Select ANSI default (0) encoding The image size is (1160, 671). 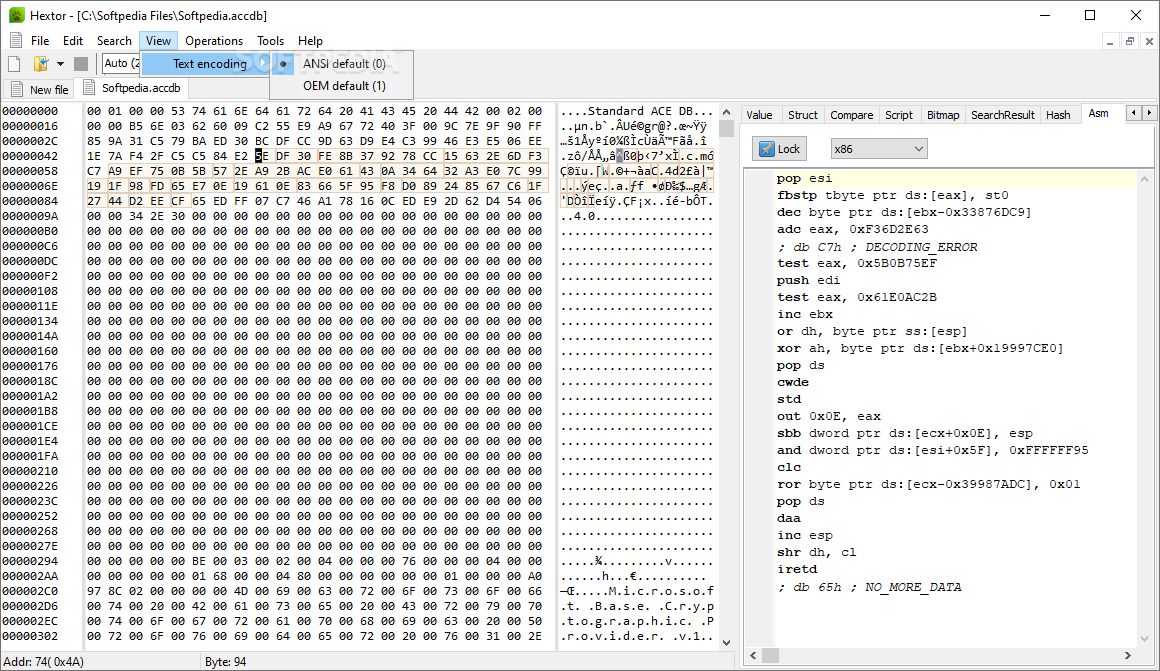(x=341, y=64)
